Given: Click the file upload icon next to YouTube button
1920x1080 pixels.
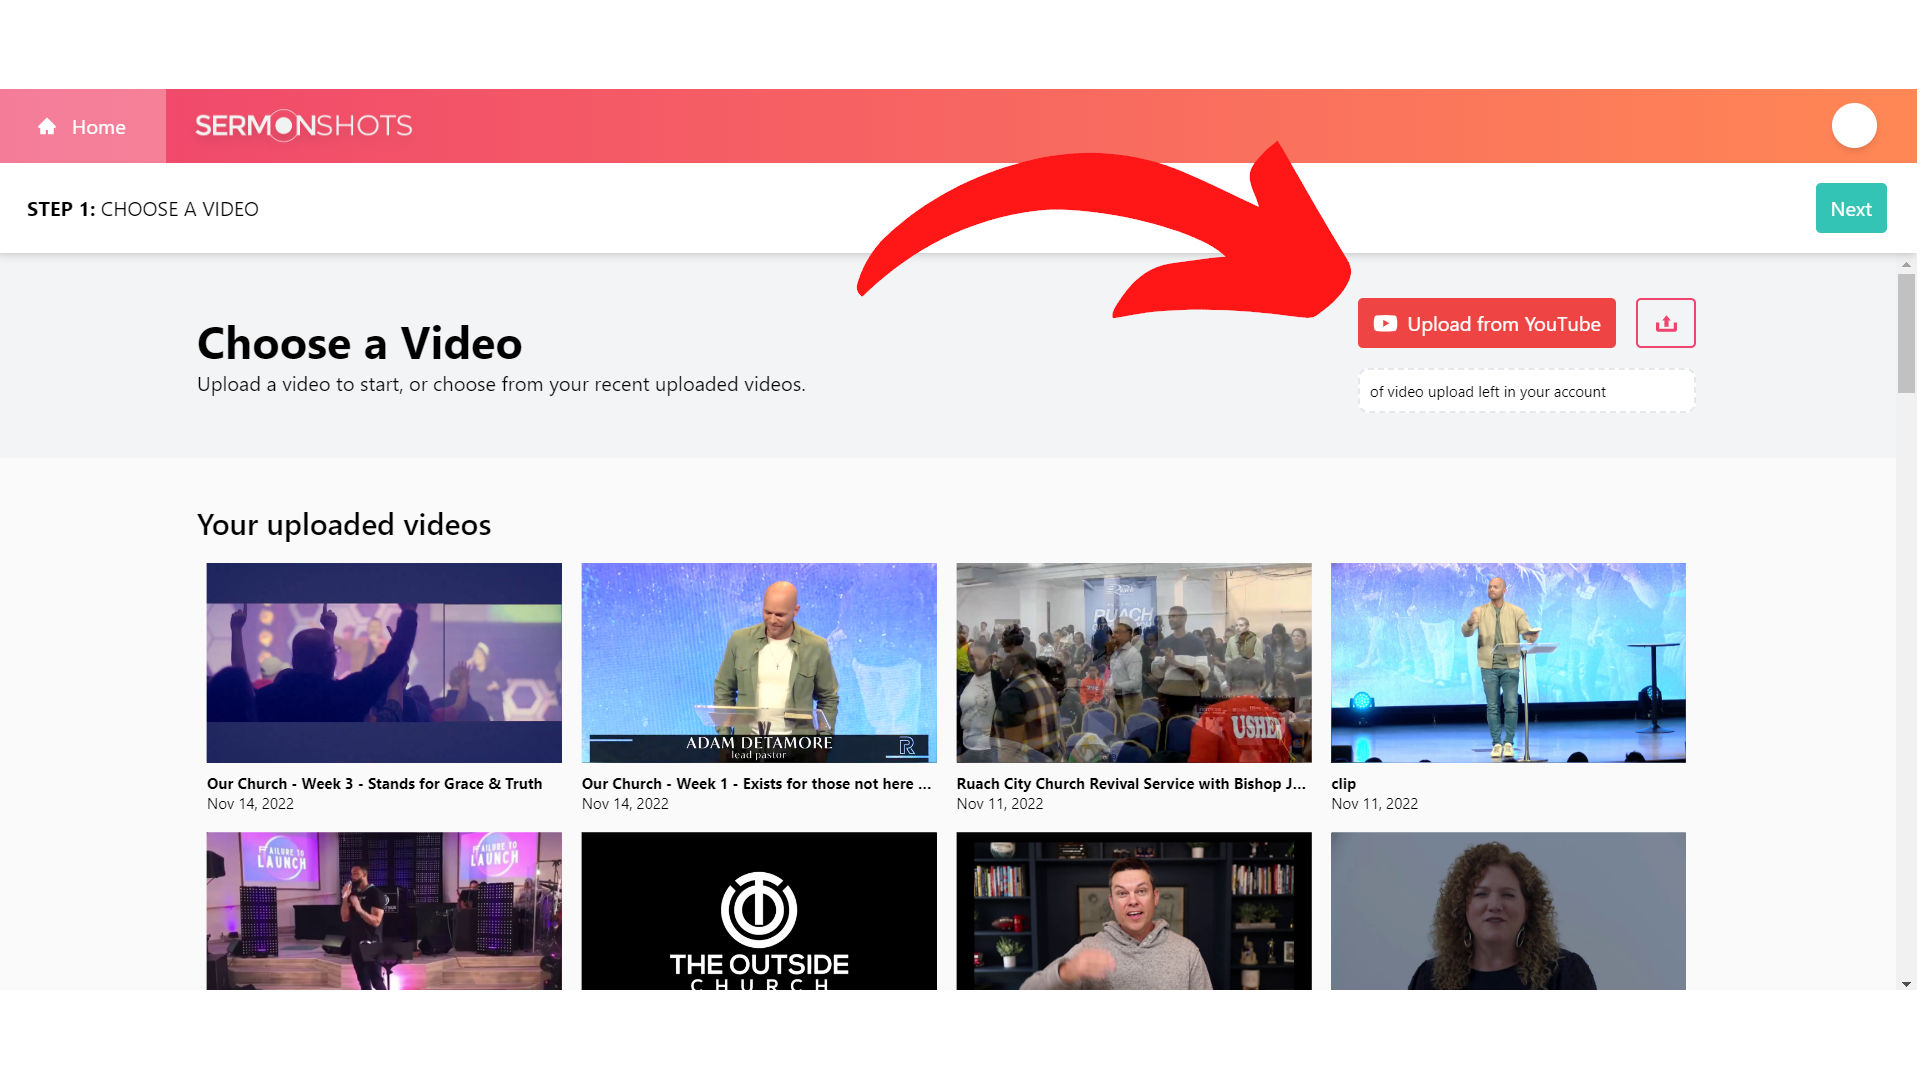Looking at the screenshot, I should click(x=1665, y=323).
